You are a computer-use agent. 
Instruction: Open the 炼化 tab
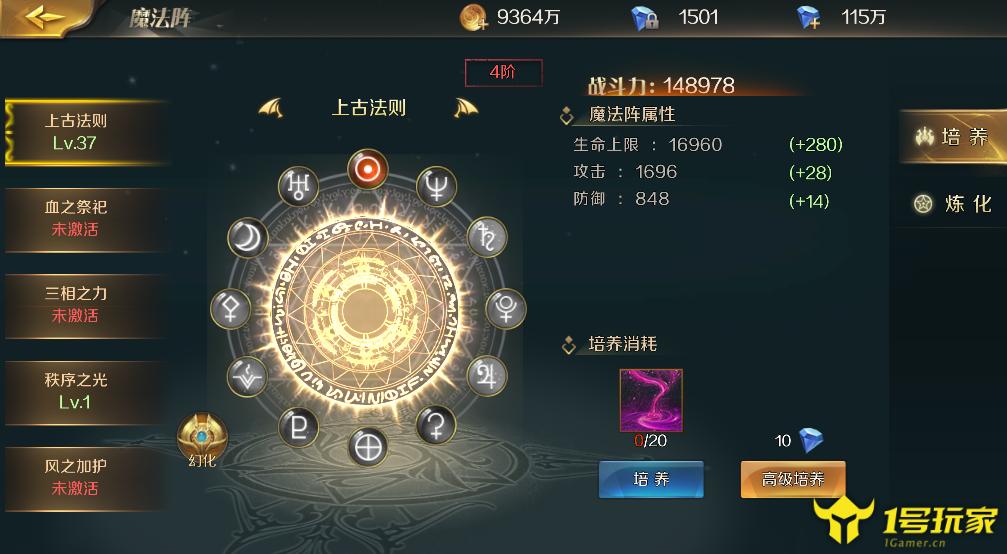click(953, 204)
